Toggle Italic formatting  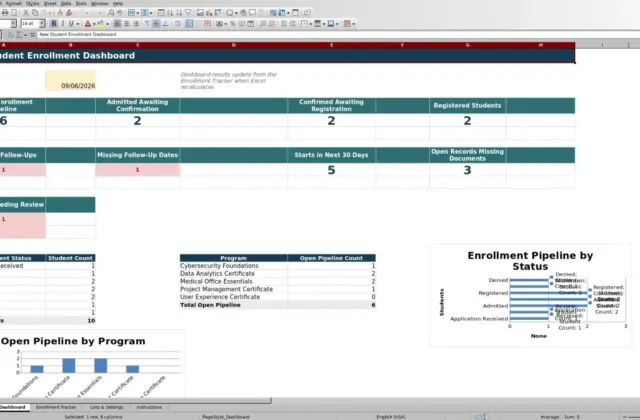click(x=62, y=24)
